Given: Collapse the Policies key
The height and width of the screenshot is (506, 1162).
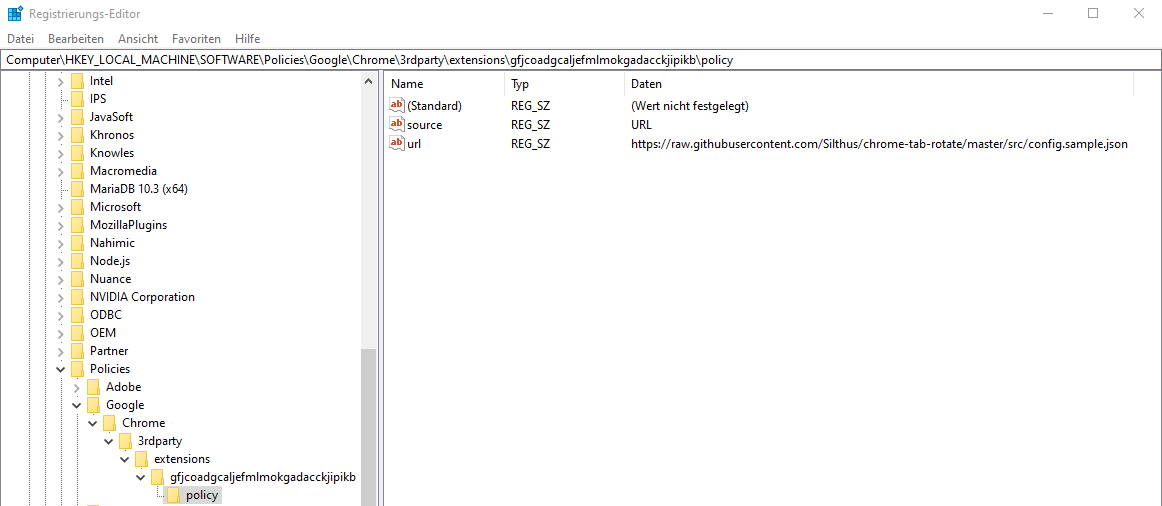Looking at the screenshot, I should coord(61,368).
